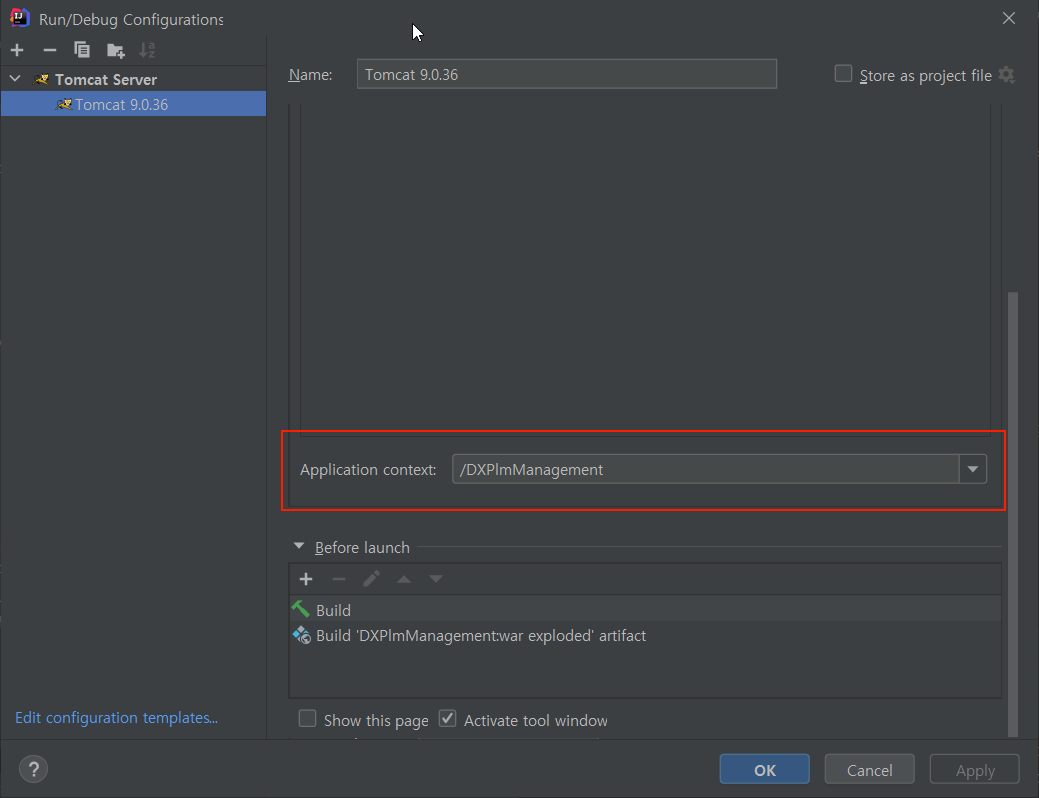
Task: Move the Before launch task down
Action: 435,579
